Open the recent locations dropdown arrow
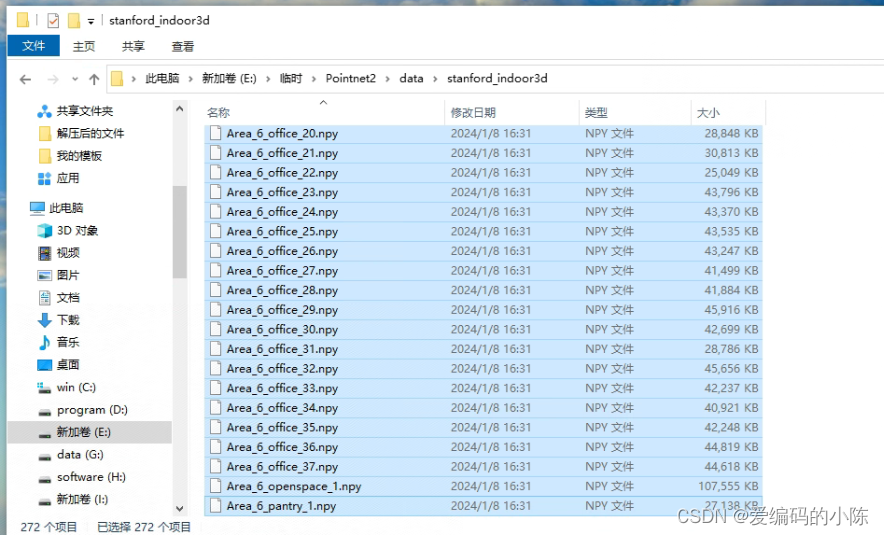The width and height of the screenshot is (884, 535). [75, 79]
